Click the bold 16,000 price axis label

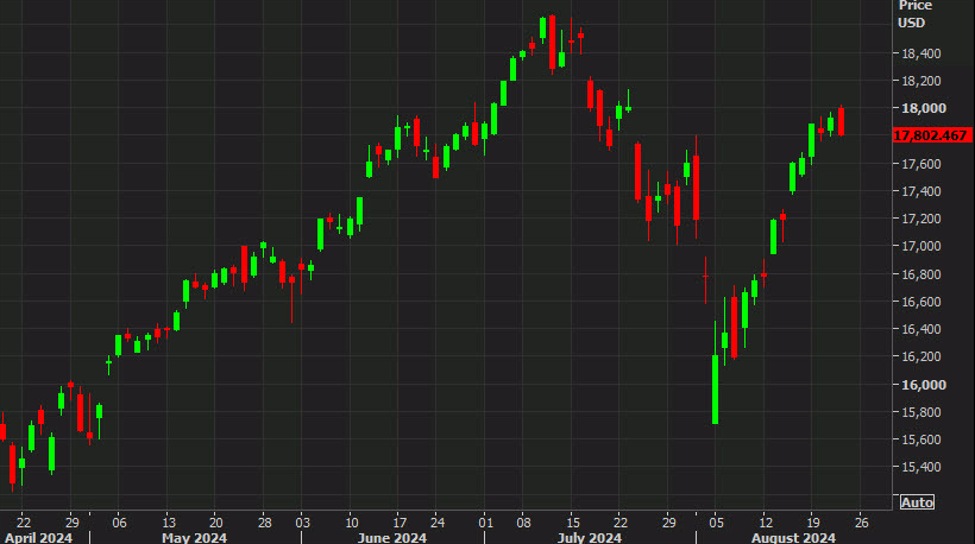tap(923, 384)
